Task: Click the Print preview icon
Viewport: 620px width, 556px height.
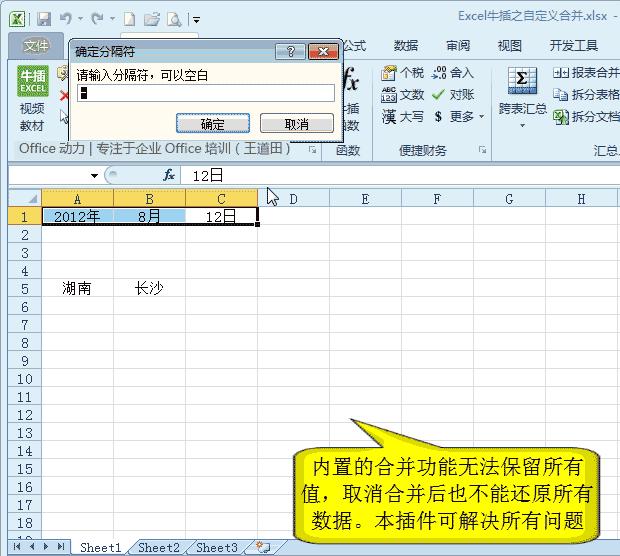Action: [x=174, y=19]
